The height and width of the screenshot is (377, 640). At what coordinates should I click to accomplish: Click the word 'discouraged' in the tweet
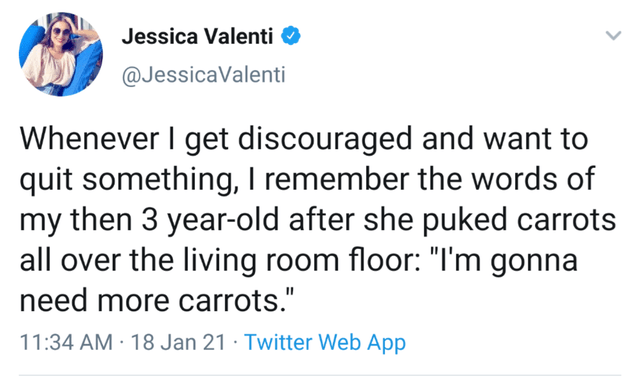(325, 140)
